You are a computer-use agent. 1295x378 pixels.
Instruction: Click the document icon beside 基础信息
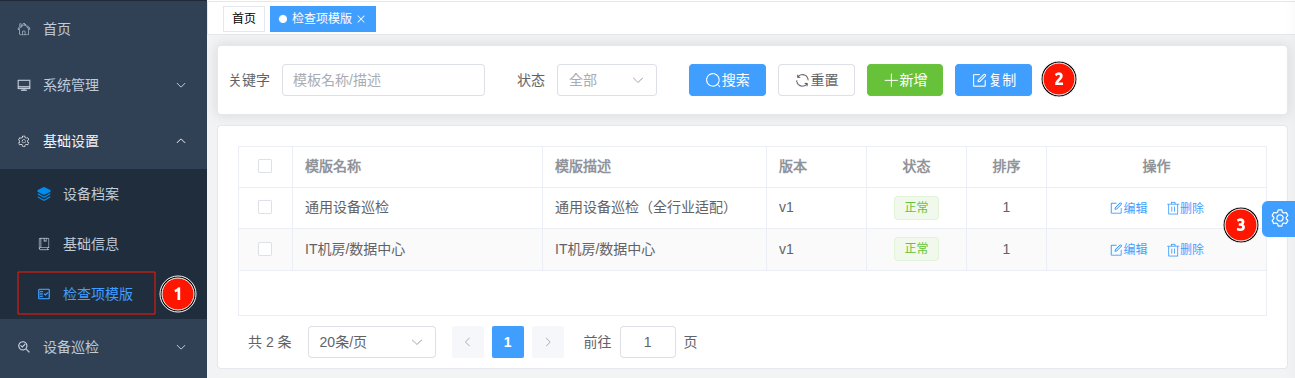pos(44,244)
